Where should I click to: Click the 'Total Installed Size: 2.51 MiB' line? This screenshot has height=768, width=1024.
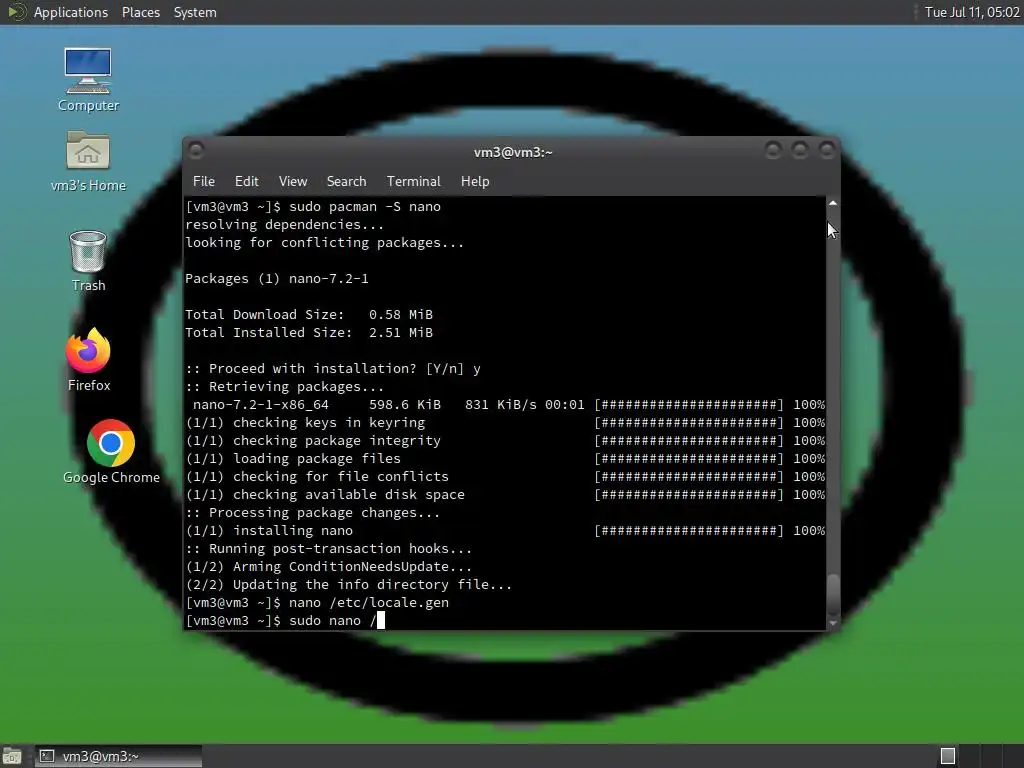coord(309,333)
